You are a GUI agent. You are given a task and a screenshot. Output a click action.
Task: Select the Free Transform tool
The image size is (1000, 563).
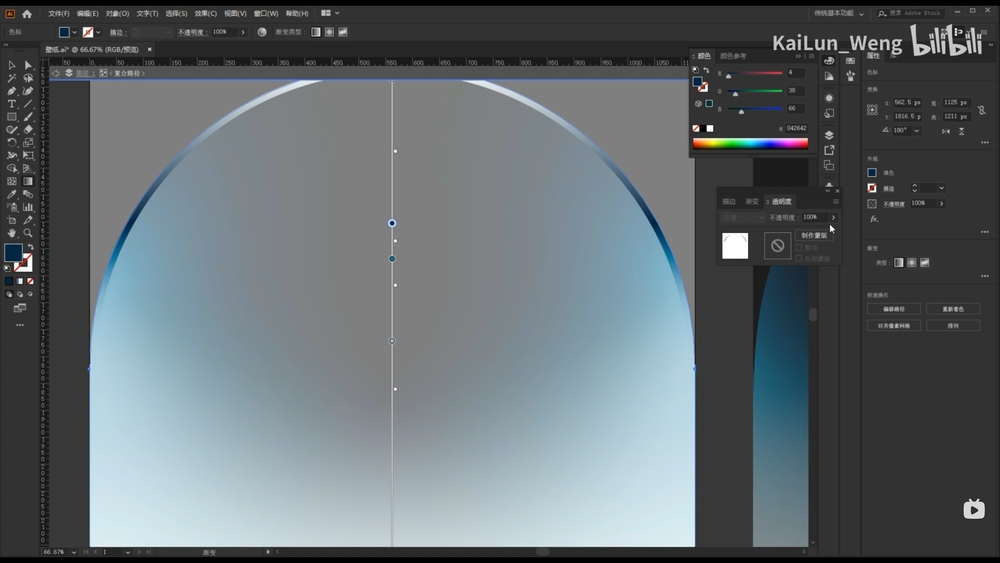28,156
